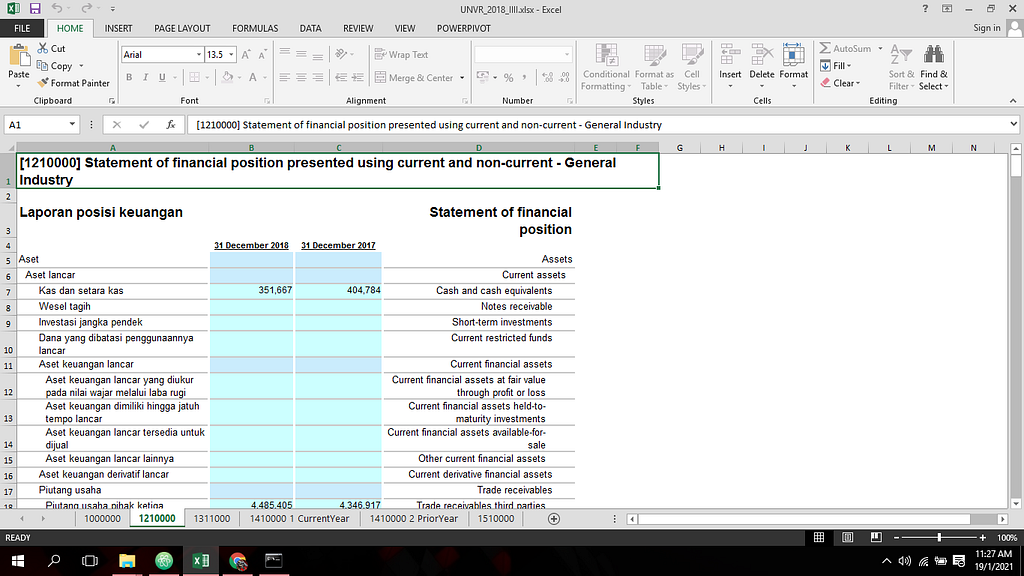
Task: Click the Fill Color bucket icon
Action: (x=227, y=77)
